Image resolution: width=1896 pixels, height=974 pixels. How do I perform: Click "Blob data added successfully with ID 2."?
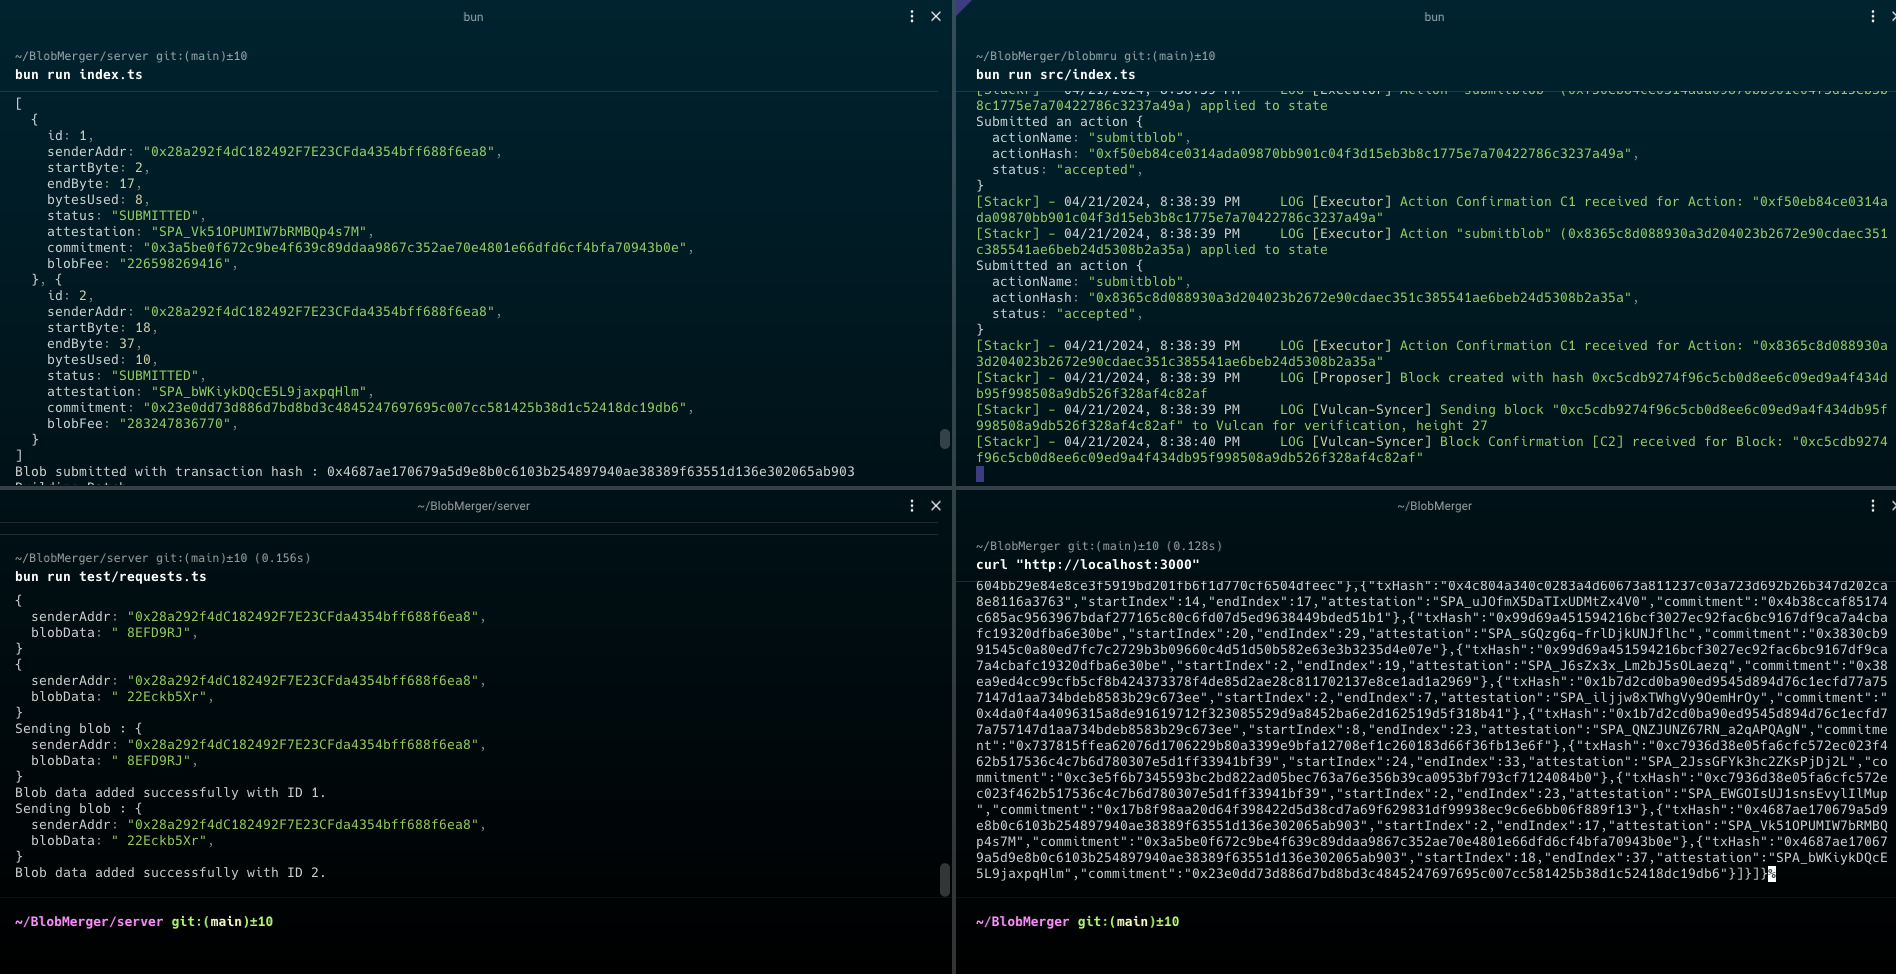(171, 873)
